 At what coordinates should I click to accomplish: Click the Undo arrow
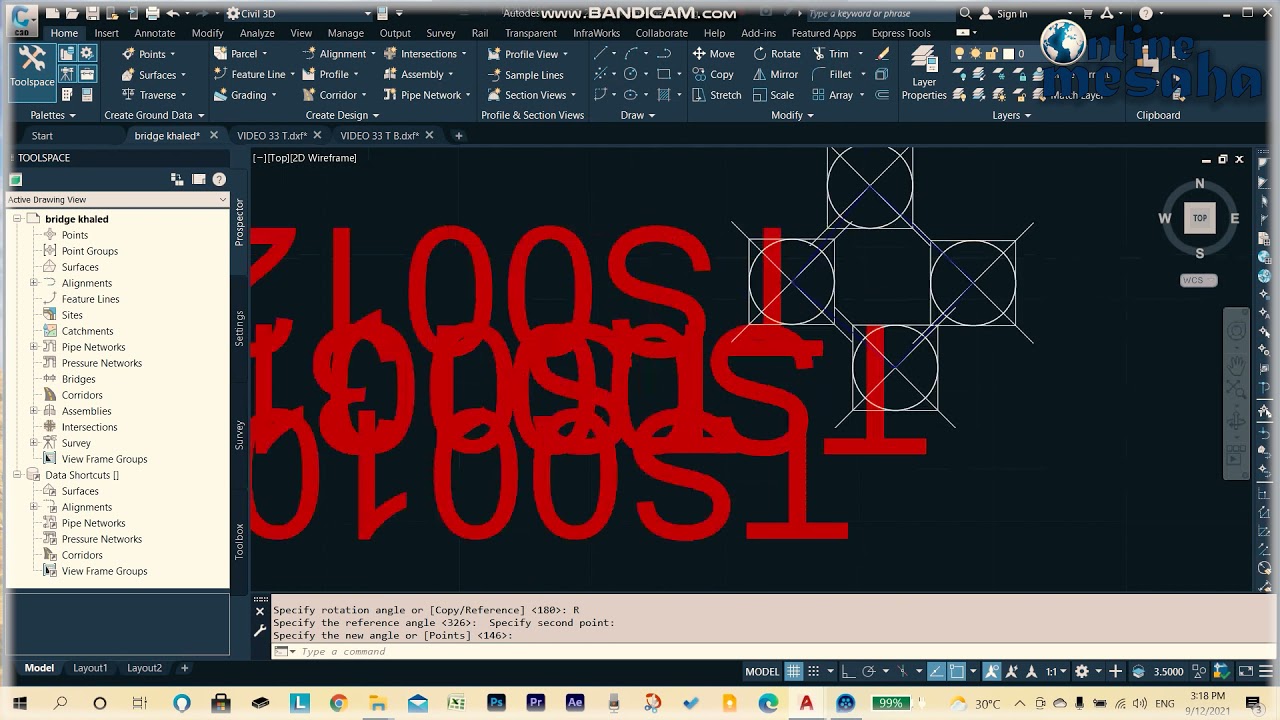click(x=173, y=14)
